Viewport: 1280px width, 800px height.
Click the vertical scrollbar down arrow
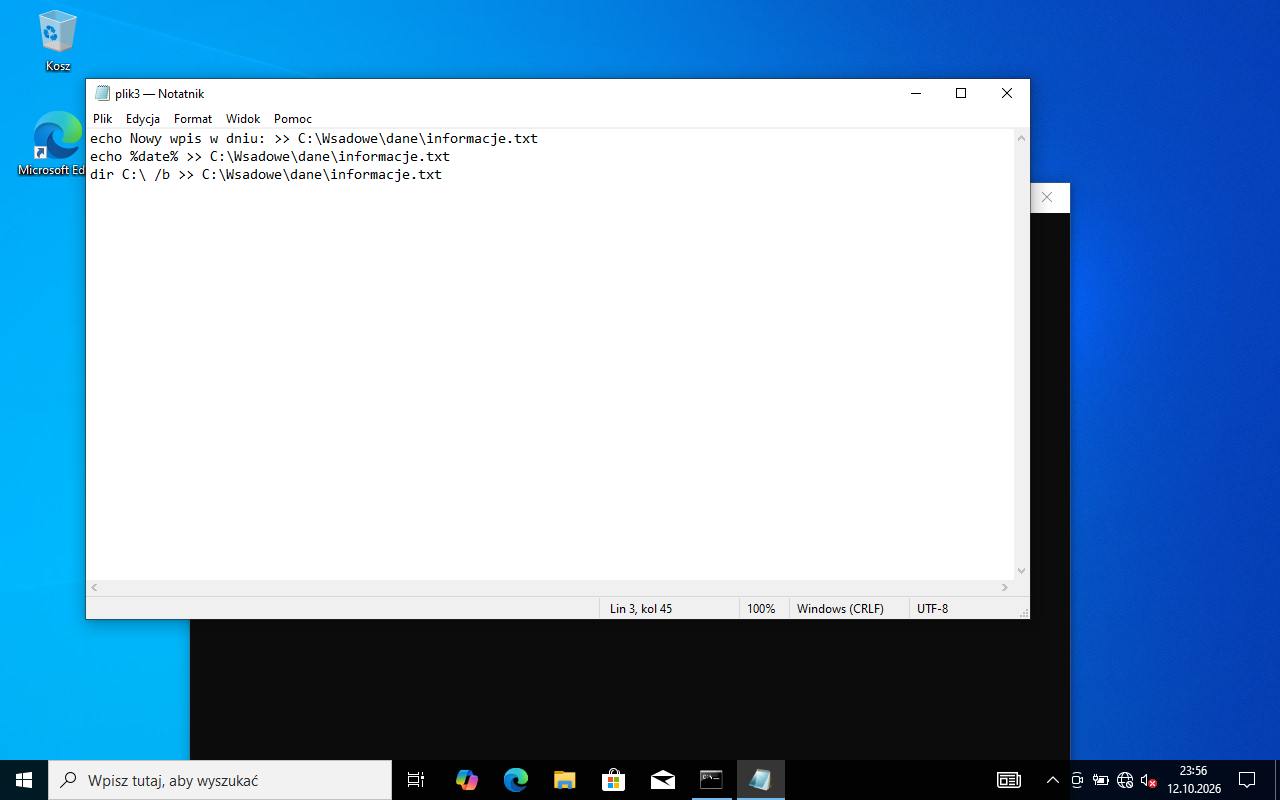tap(1021, 571)
